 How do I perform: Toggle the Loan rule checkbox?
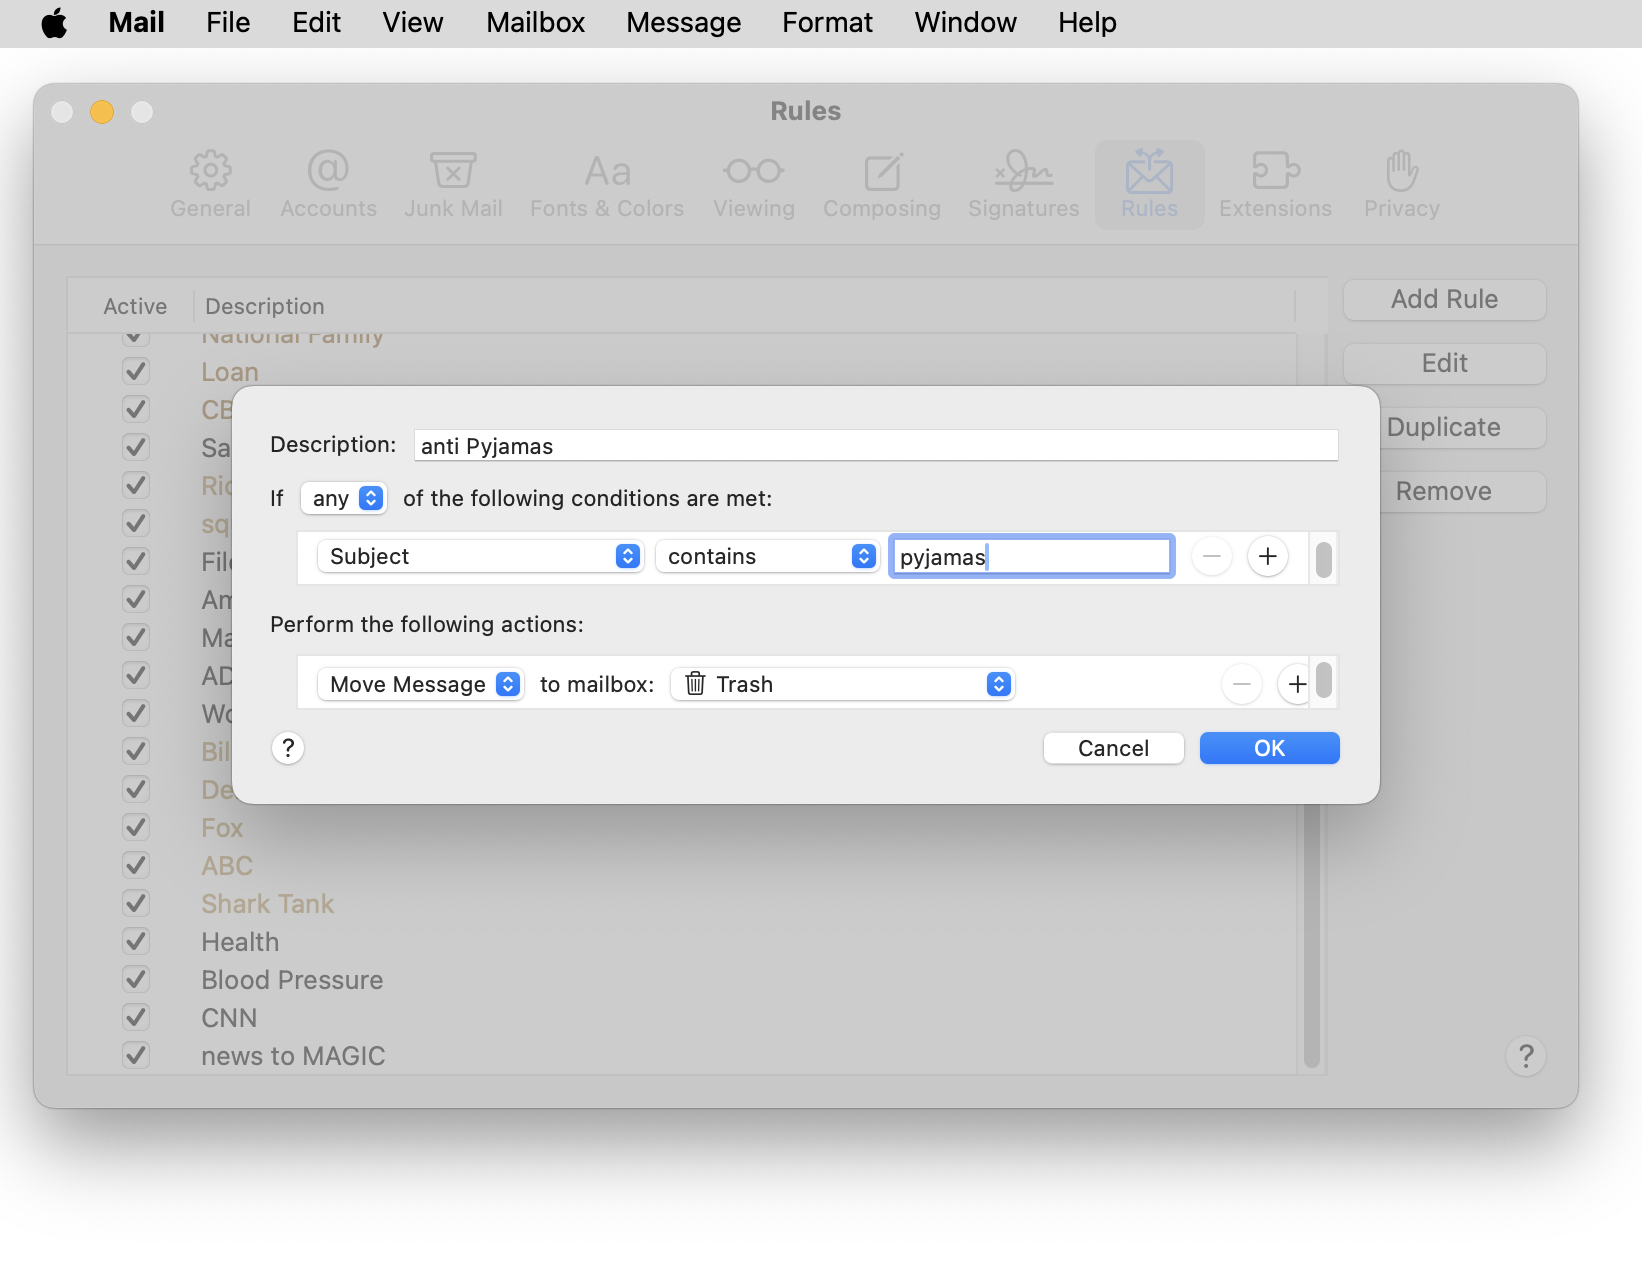click(x=136, y=371)
